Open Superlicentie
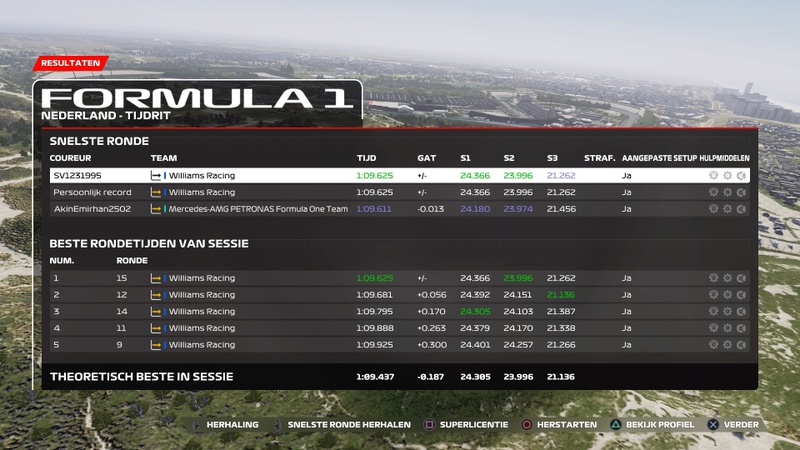Viewport: 800px width, 450px height. pos(474,424)
